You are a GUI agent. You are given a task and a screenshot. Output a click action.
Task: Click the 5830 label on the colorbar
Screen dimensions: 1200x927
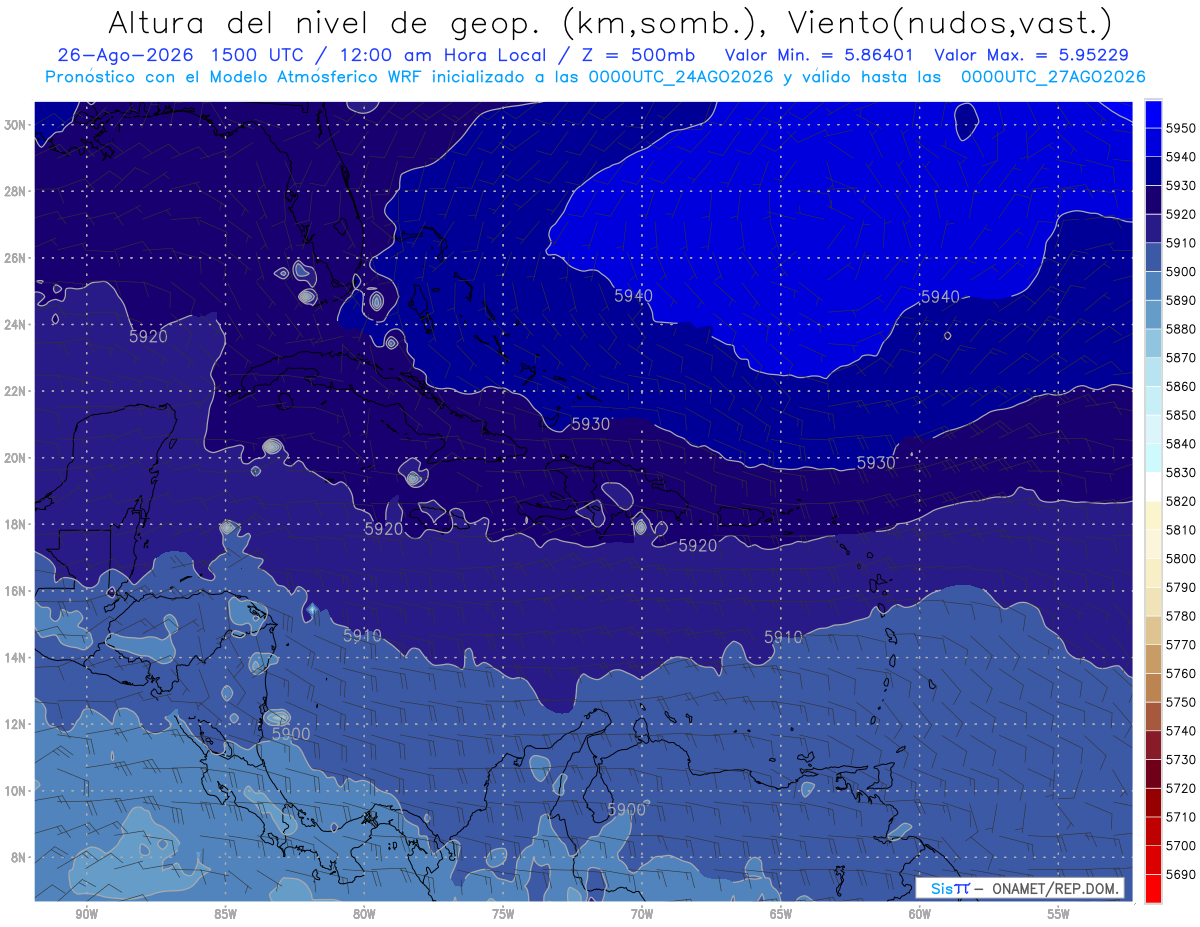[x=1181, y=472]
